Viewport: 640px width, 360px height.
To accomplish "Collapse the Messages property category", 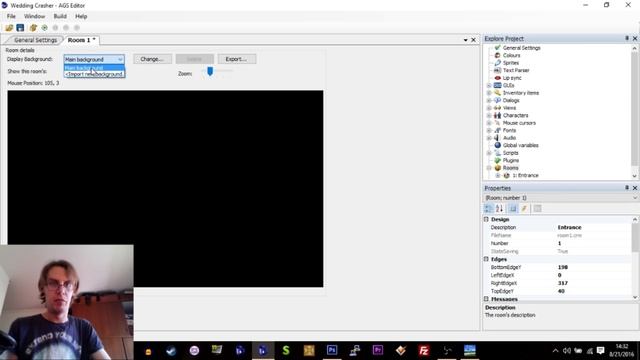I will tap(486, 299).
